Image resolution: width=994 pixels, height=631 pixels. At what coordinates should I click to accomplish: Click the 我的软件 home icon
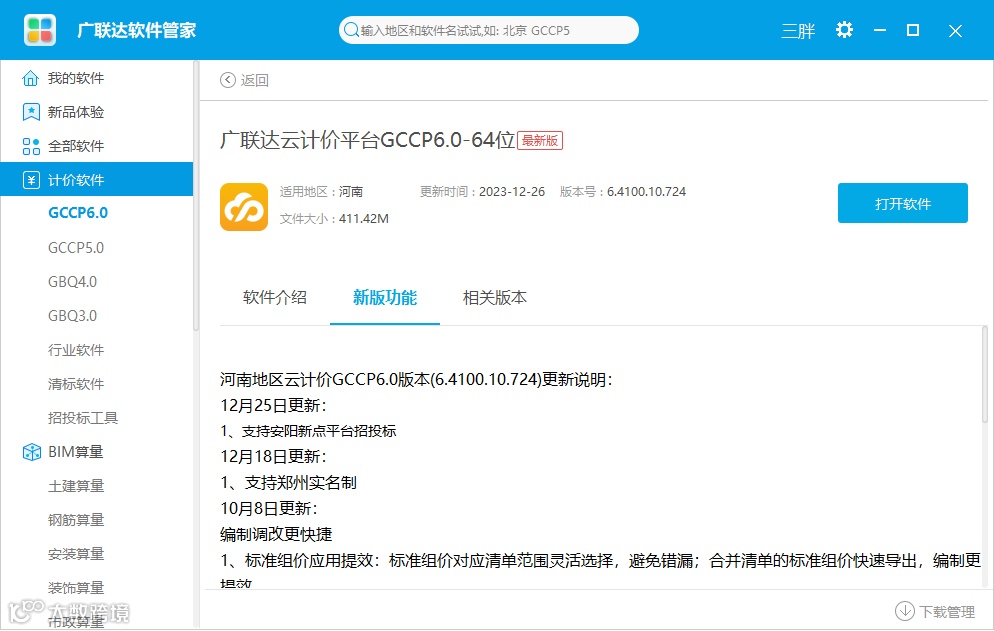[x=30, y=78]
